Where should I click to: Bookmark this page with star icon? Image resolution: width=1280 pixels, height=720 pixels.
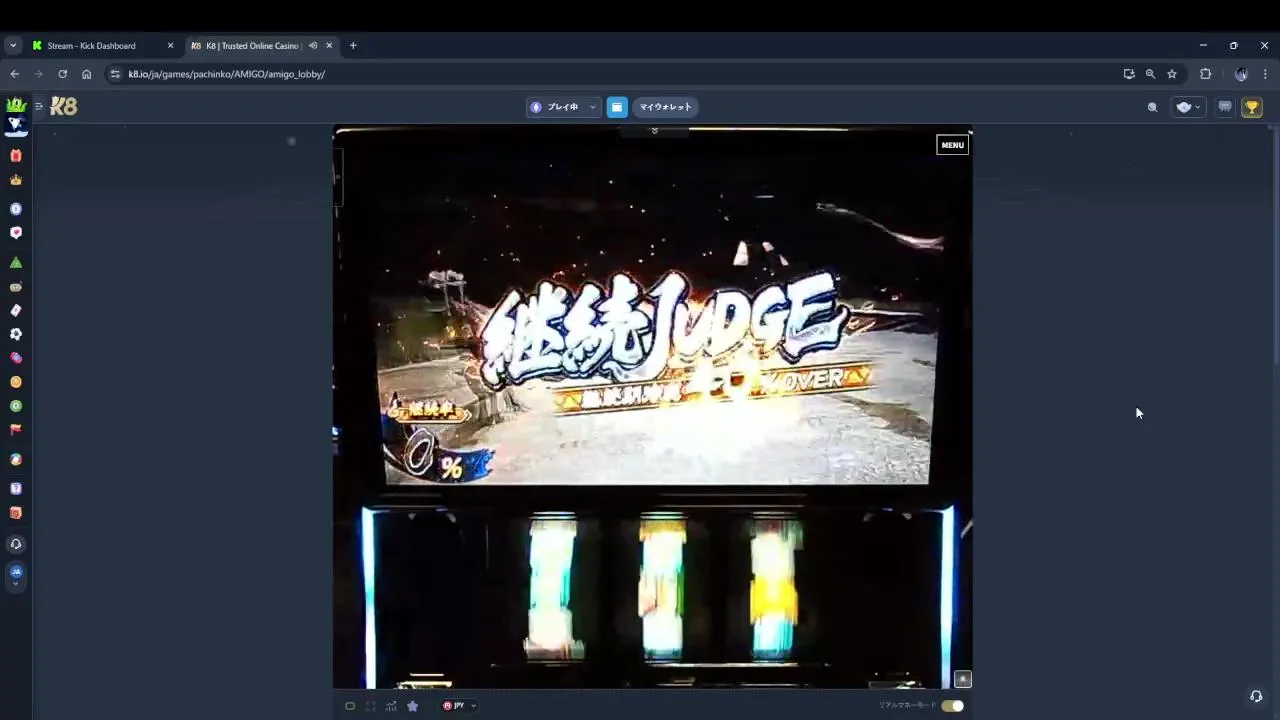pyautogui.click(x=1172, y=74)
